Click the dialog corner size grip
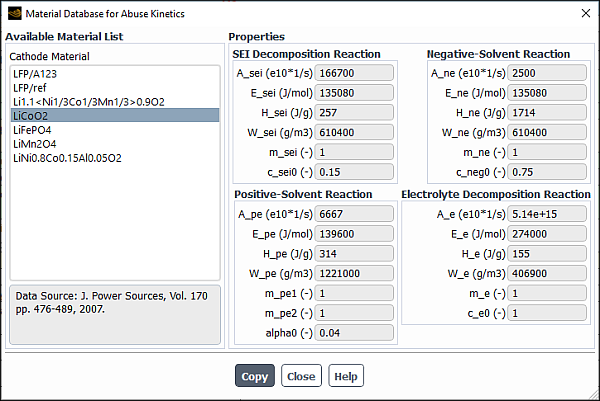Image resolution: width=600 pixels, height=401 pixels. 594,395
